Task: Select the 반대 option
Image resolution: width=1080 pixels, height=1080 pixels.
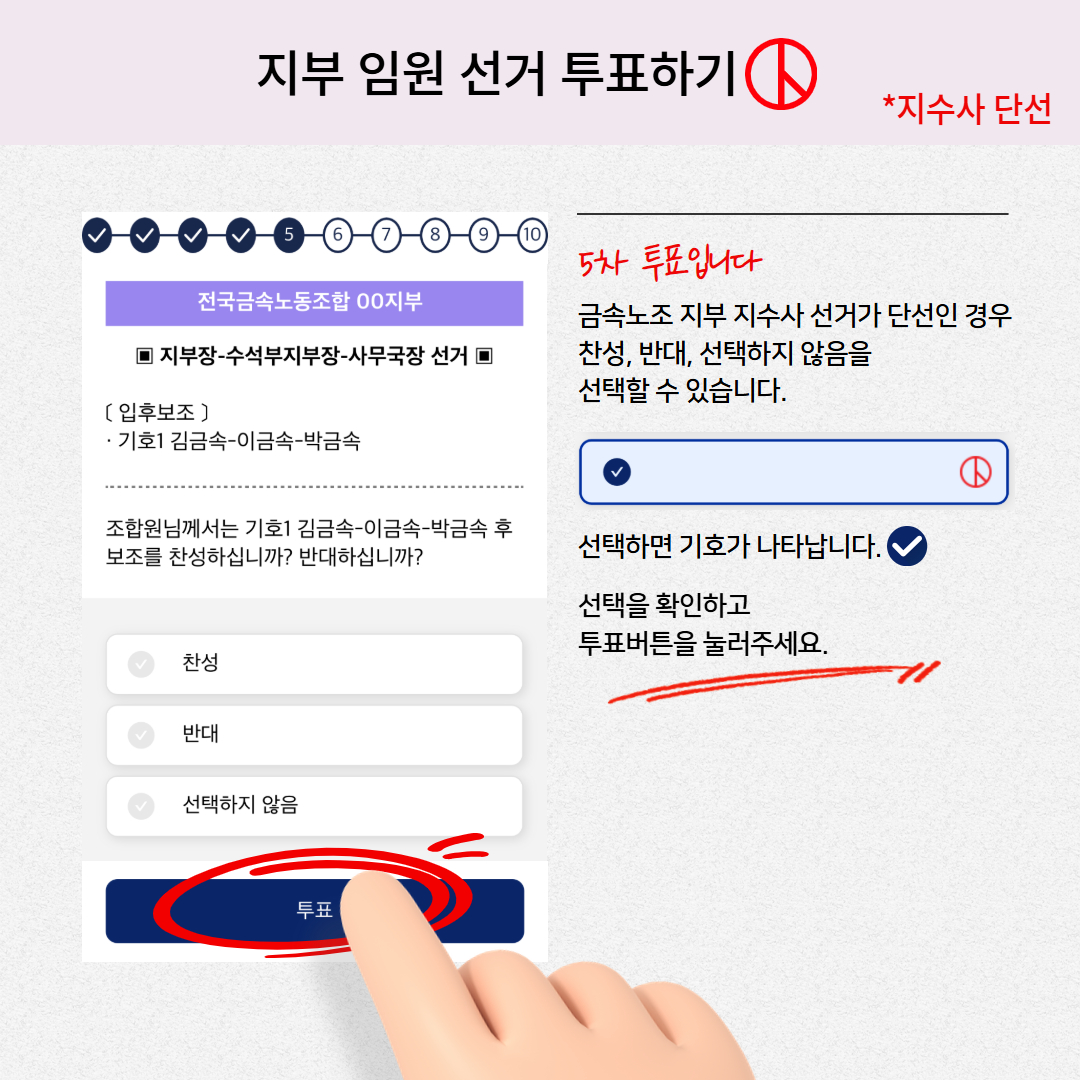Action: pos(314,735)
